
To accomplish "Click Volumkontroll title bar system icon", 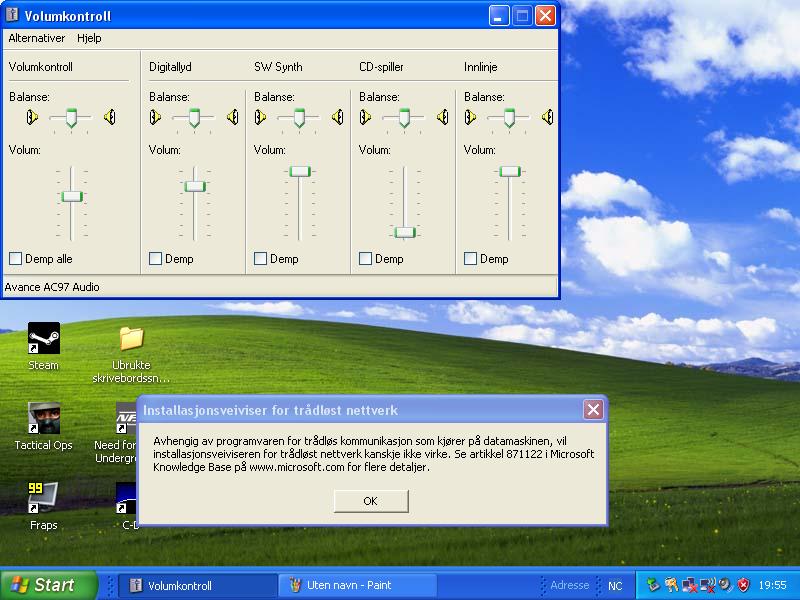I will tap(12, 15).
